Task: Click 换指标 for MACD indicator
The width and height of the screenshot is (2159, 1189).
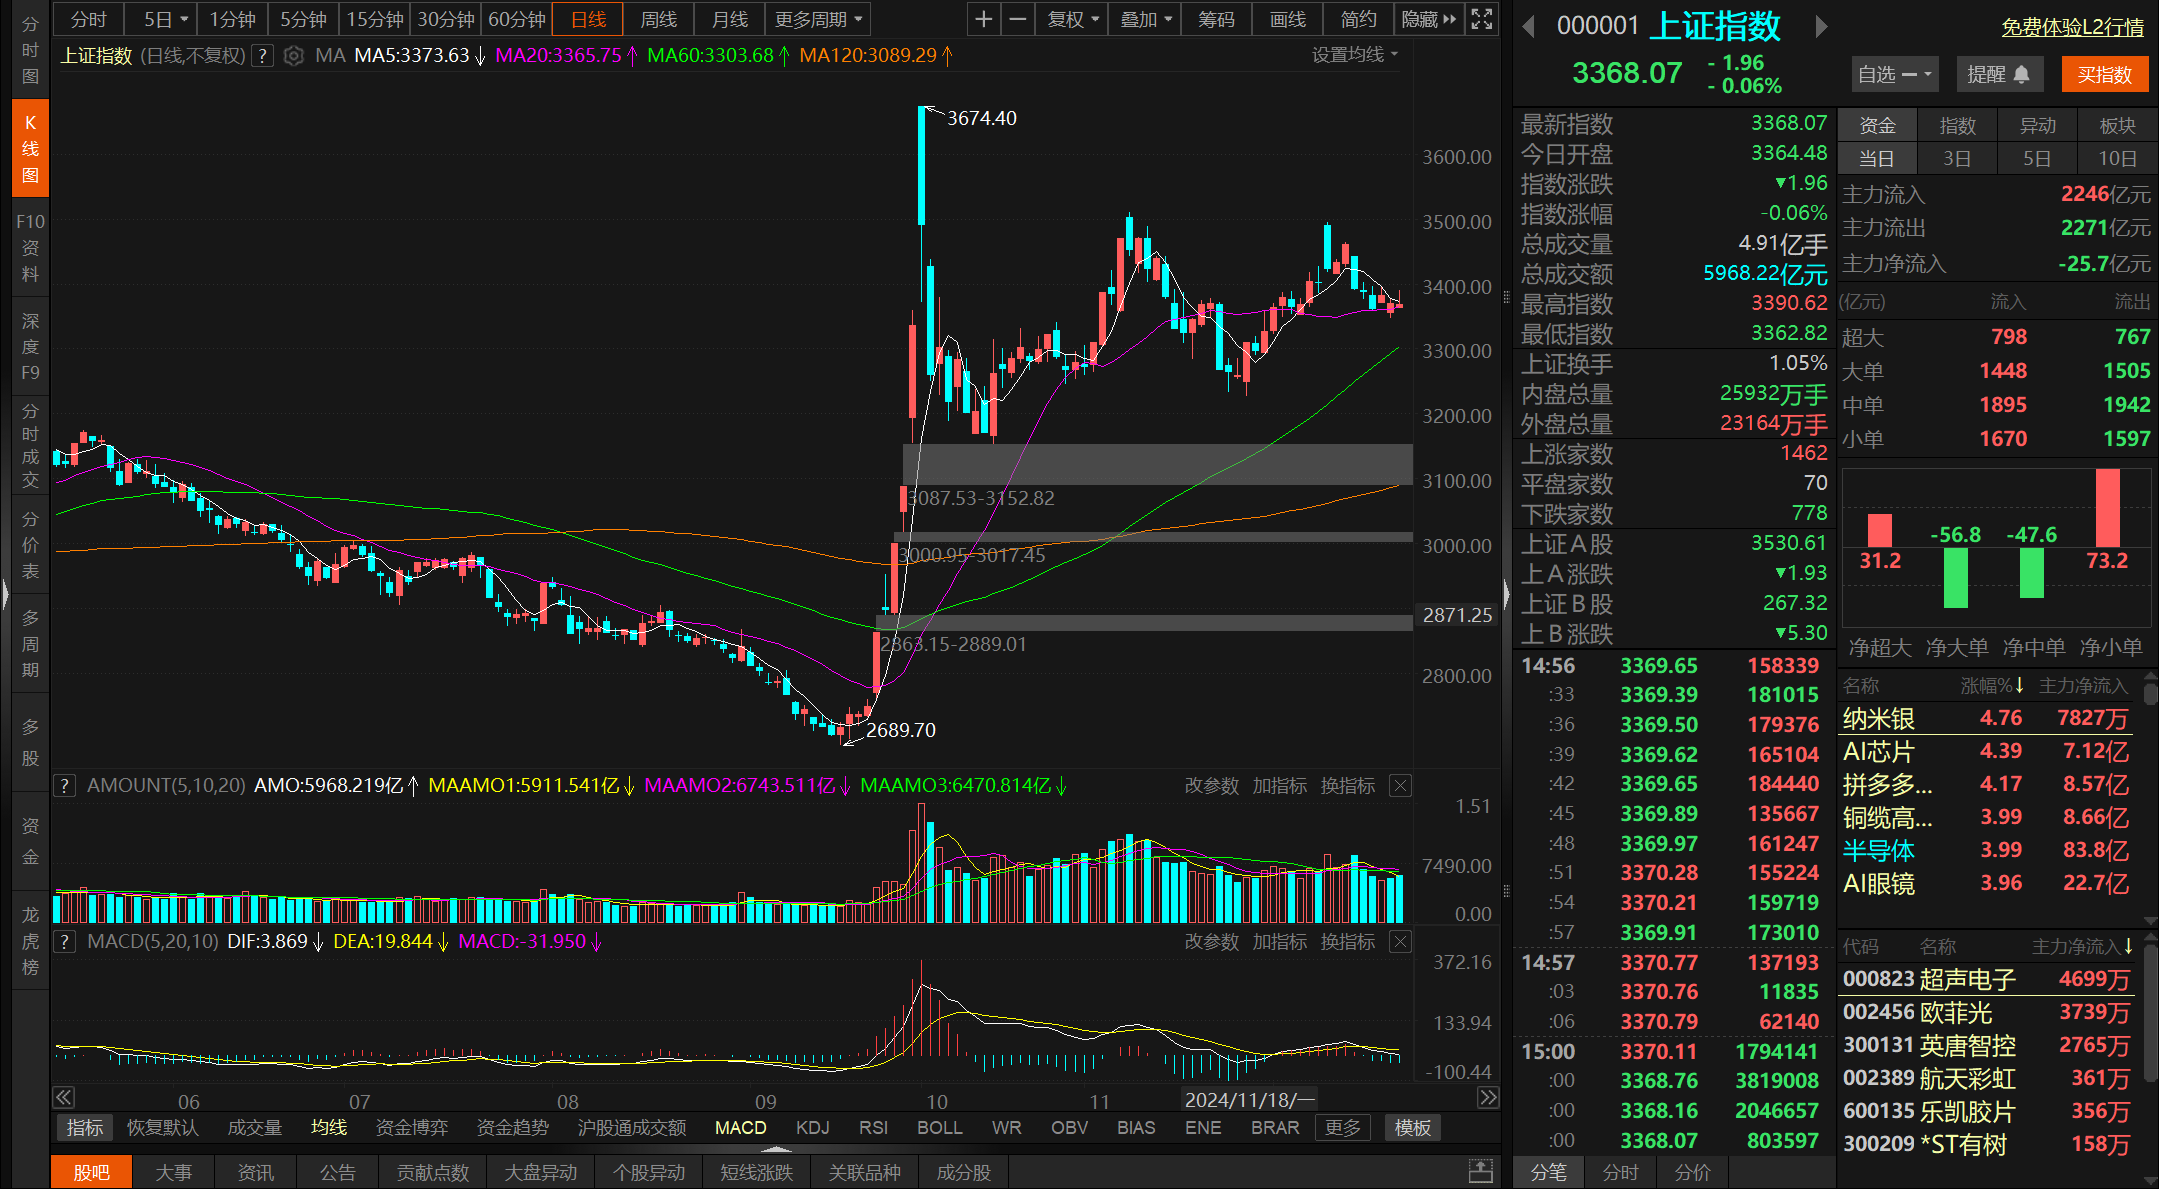Action: [x=1347, y=942]
